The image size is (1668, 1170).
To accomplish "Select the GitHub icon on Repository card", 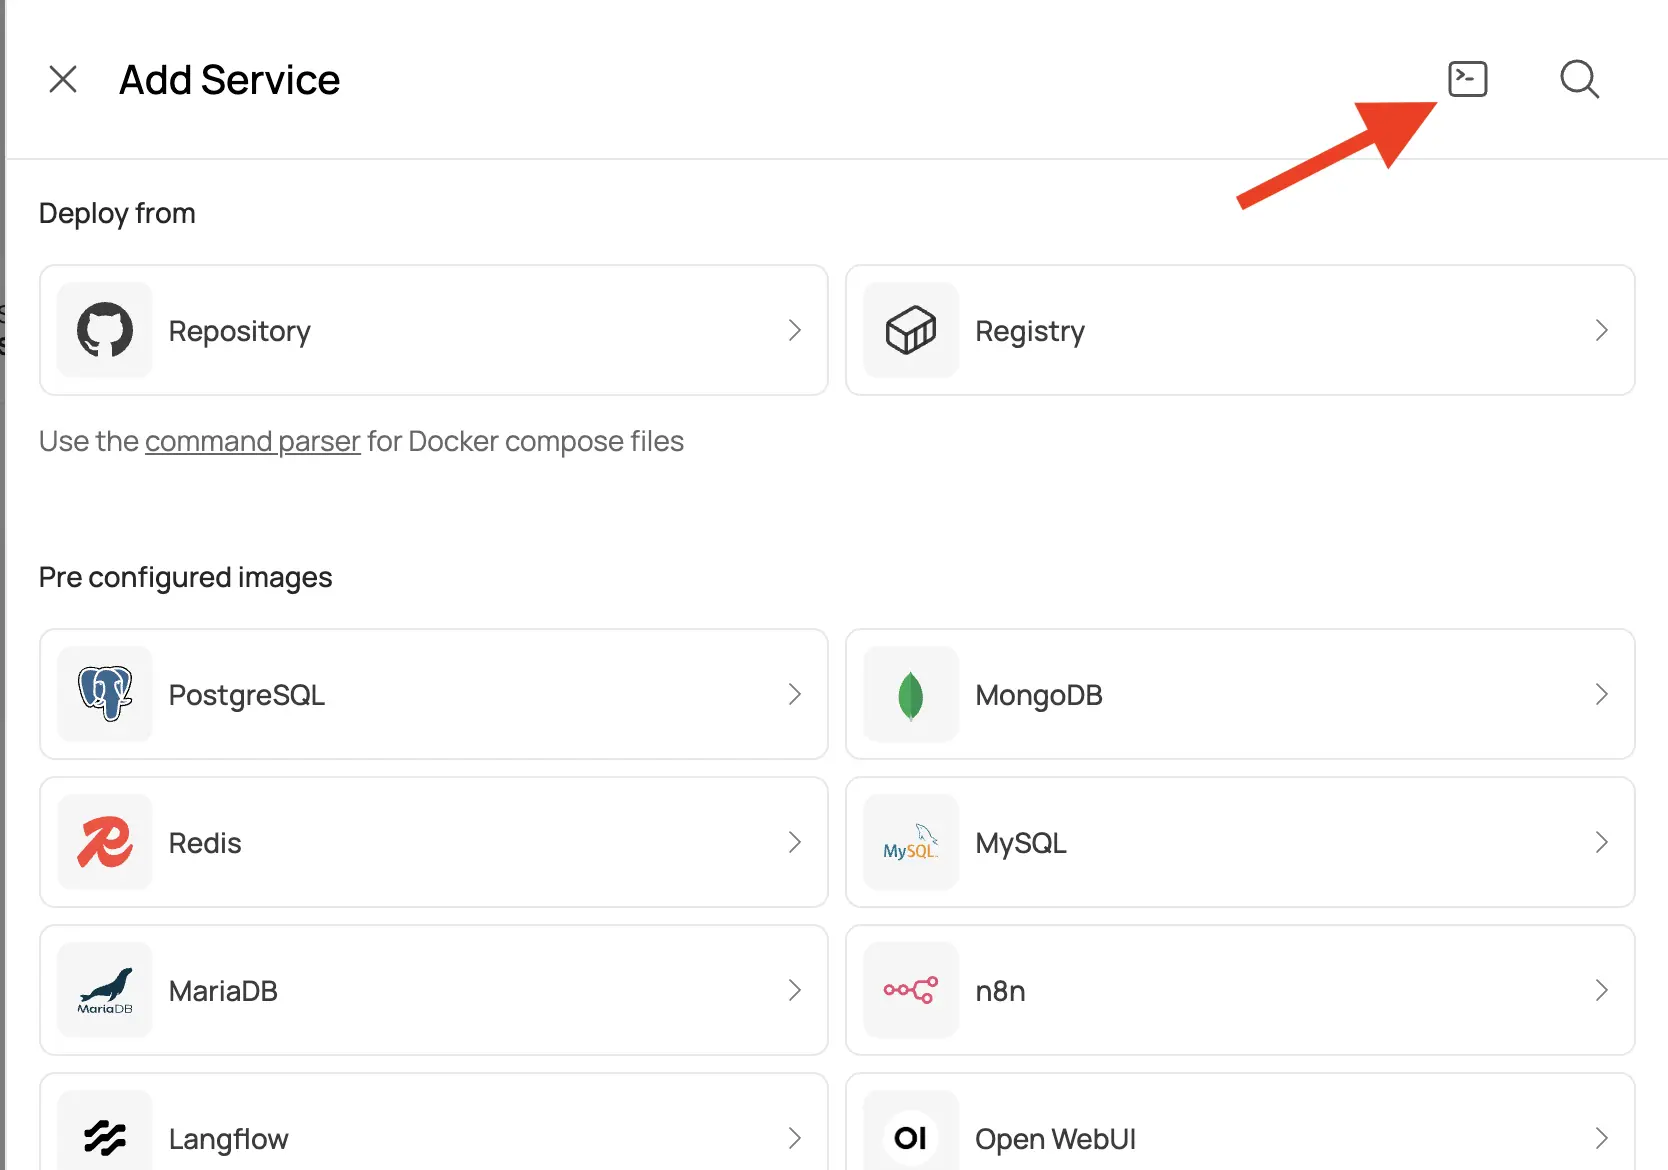I will [x=104, y=330].
